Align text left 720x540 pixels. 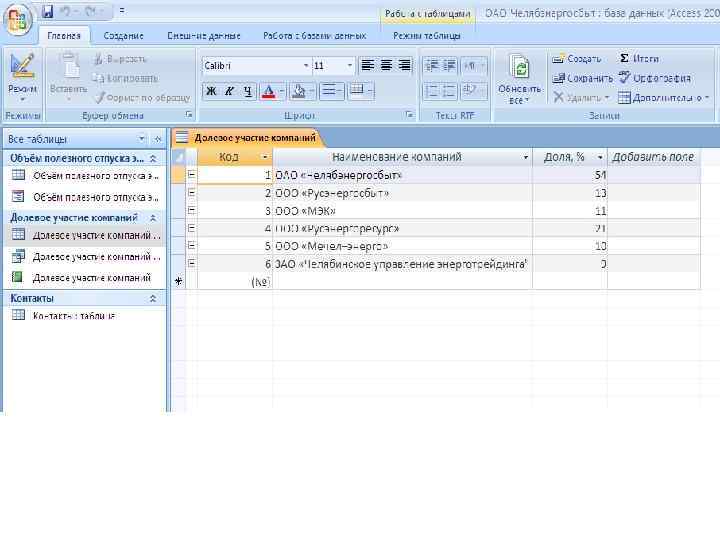pos(367,66)
